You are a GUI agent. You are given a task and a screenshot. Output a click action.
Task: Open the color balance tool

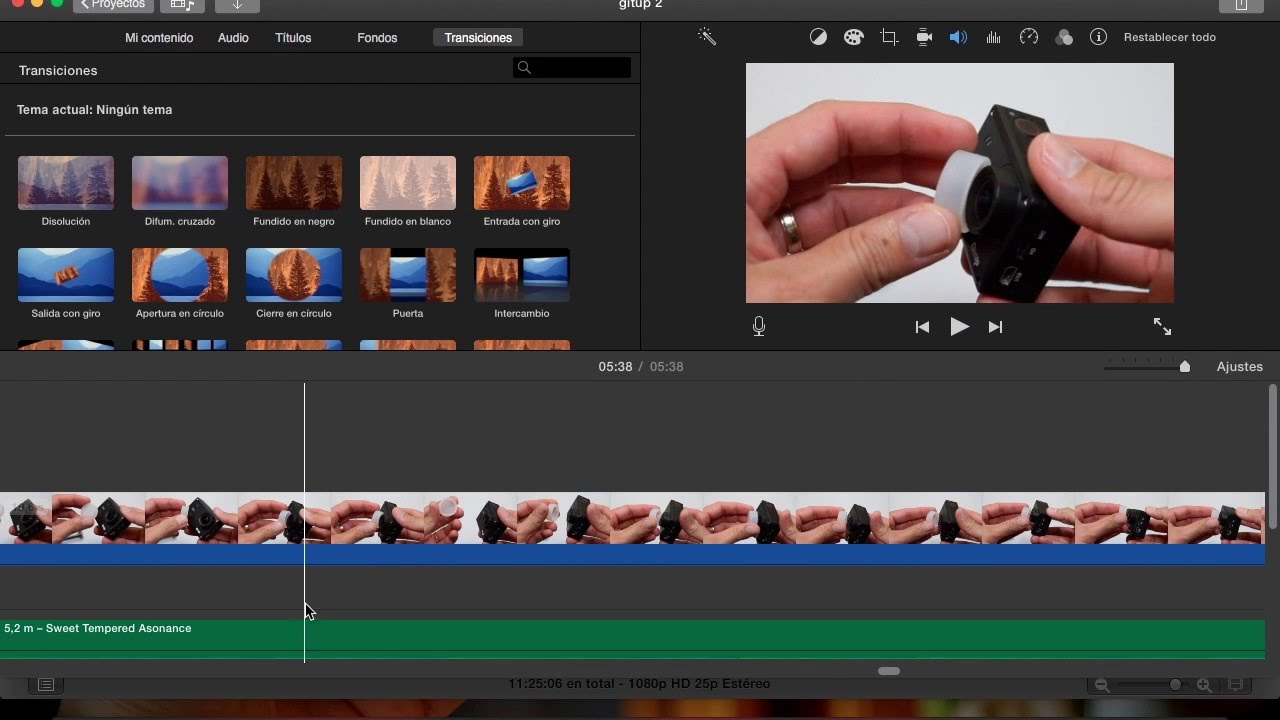click(818, 37)
